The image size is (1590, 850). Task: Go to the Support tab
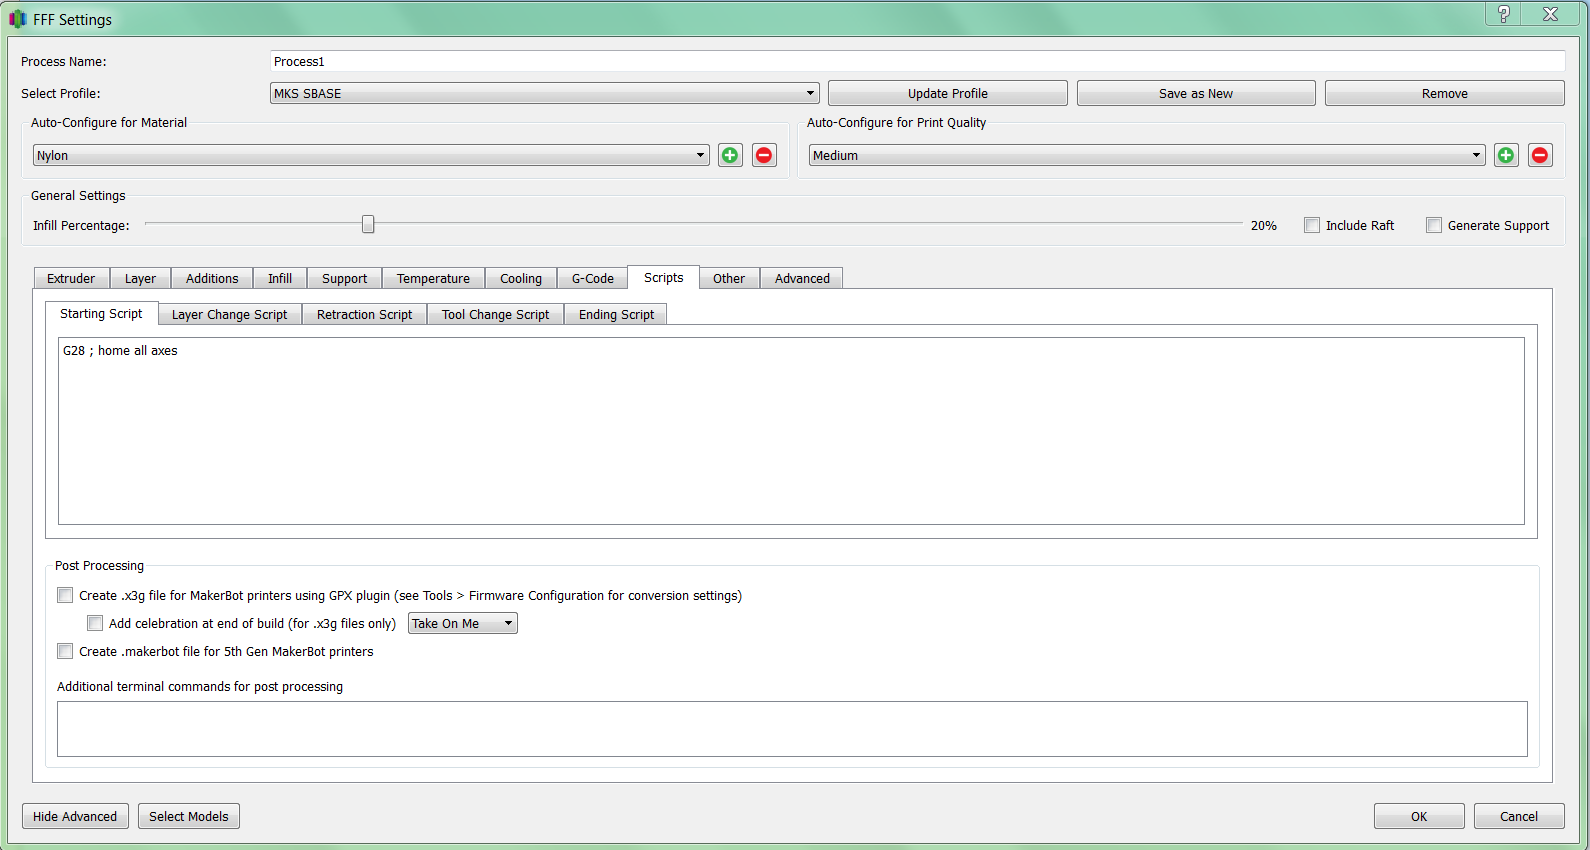345,278
